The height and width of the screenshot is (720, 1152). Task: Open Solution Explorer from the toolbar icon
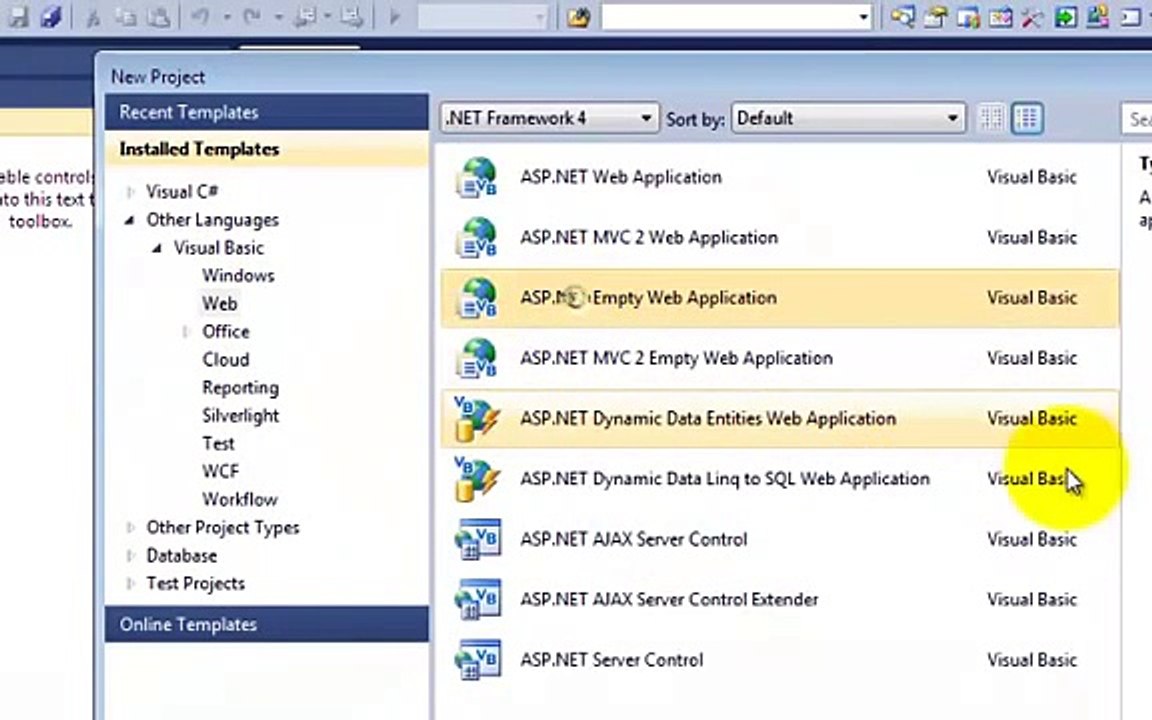903,16
